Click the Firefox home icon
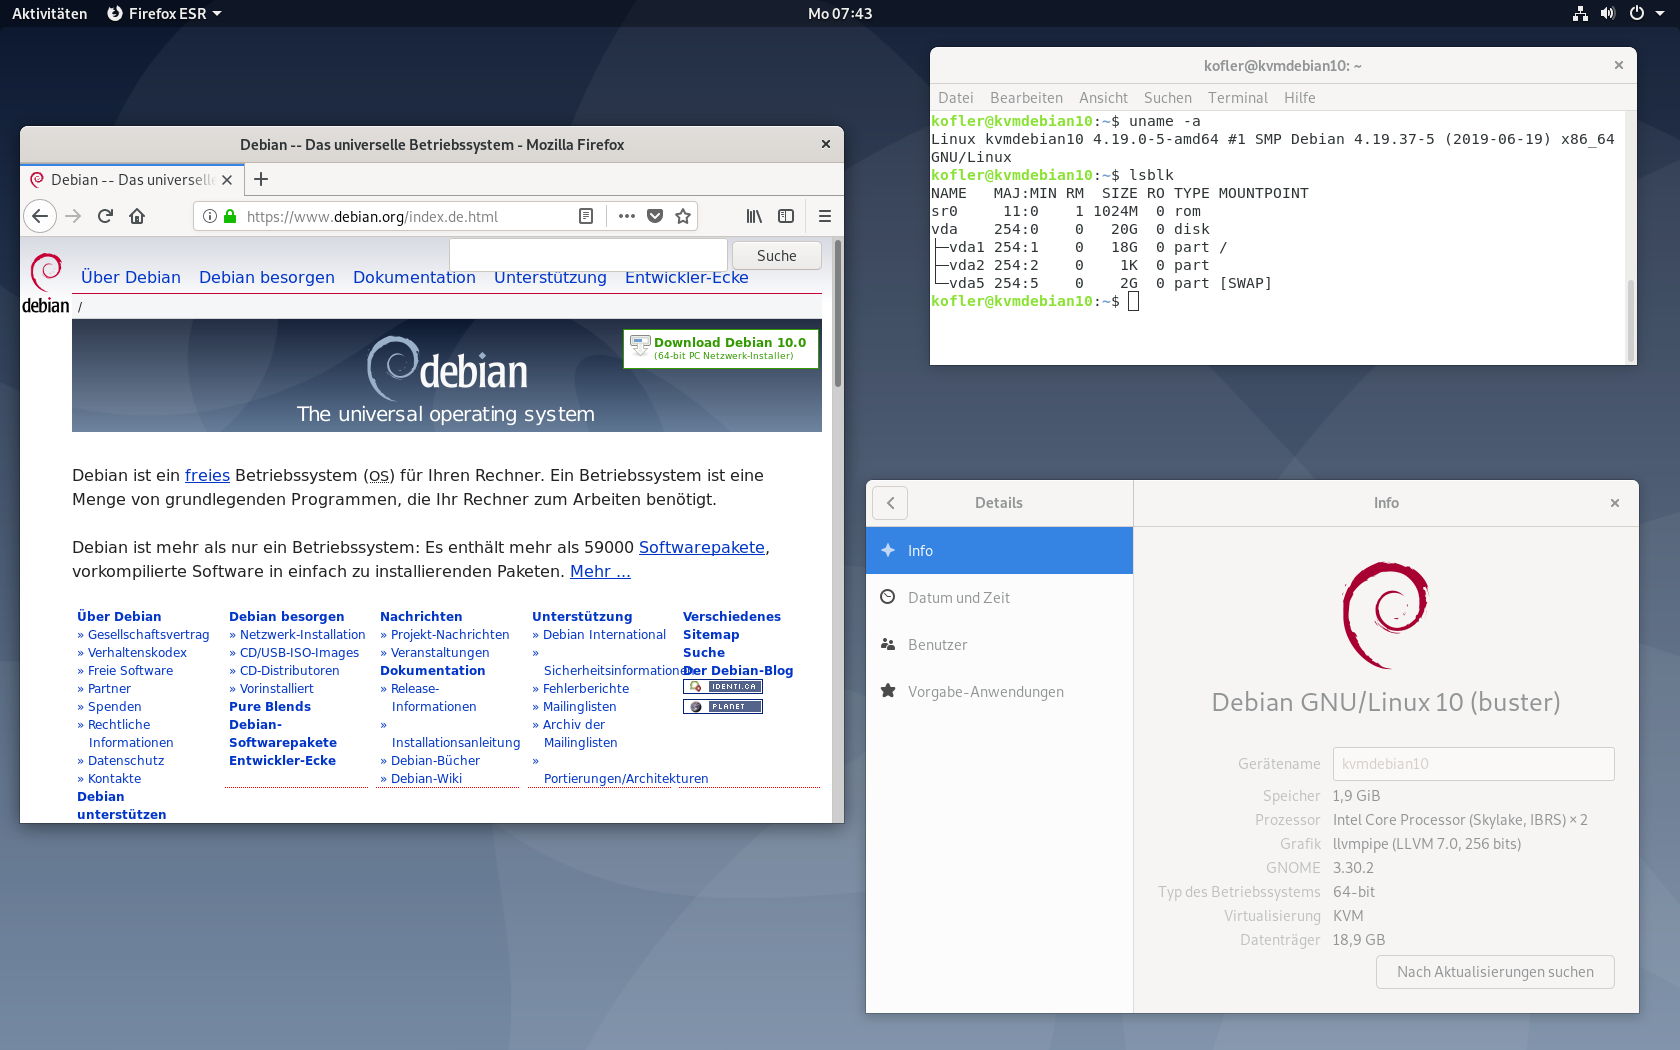Image resolution: width=1680 pixels, height=1050 pixels. coord(137,216)
